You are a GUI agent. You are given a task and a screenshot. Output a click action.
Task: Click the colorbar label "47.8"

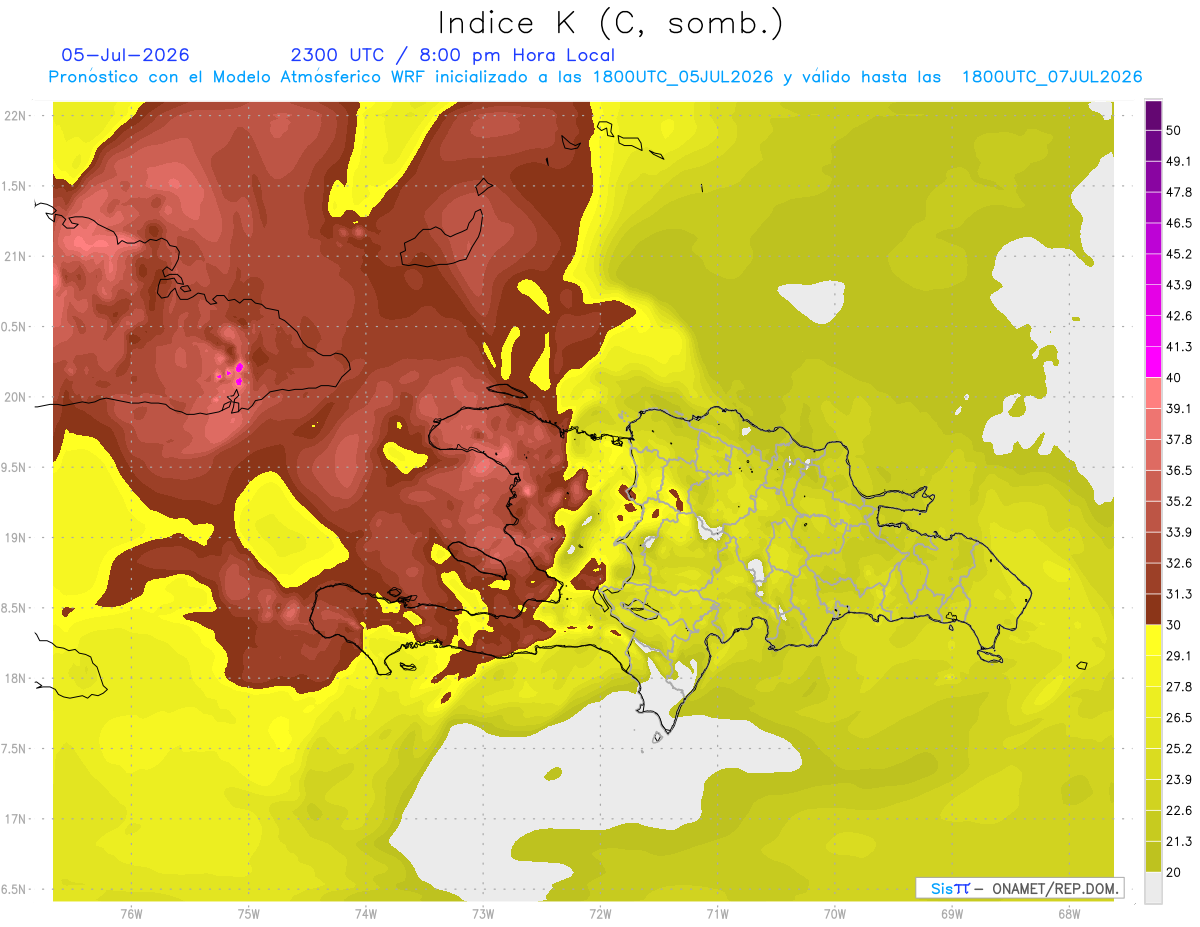point(1178,192)
